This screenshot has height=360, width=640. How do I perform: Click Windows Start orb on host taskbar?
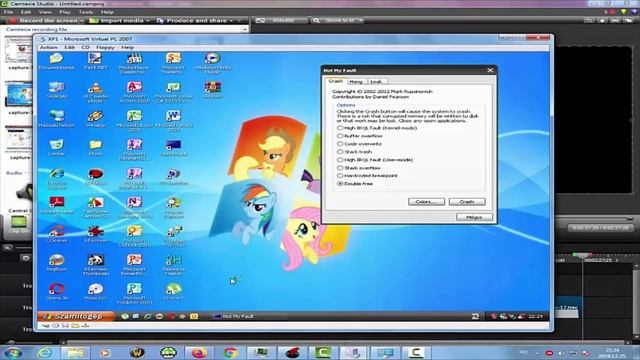pos(12,353)
